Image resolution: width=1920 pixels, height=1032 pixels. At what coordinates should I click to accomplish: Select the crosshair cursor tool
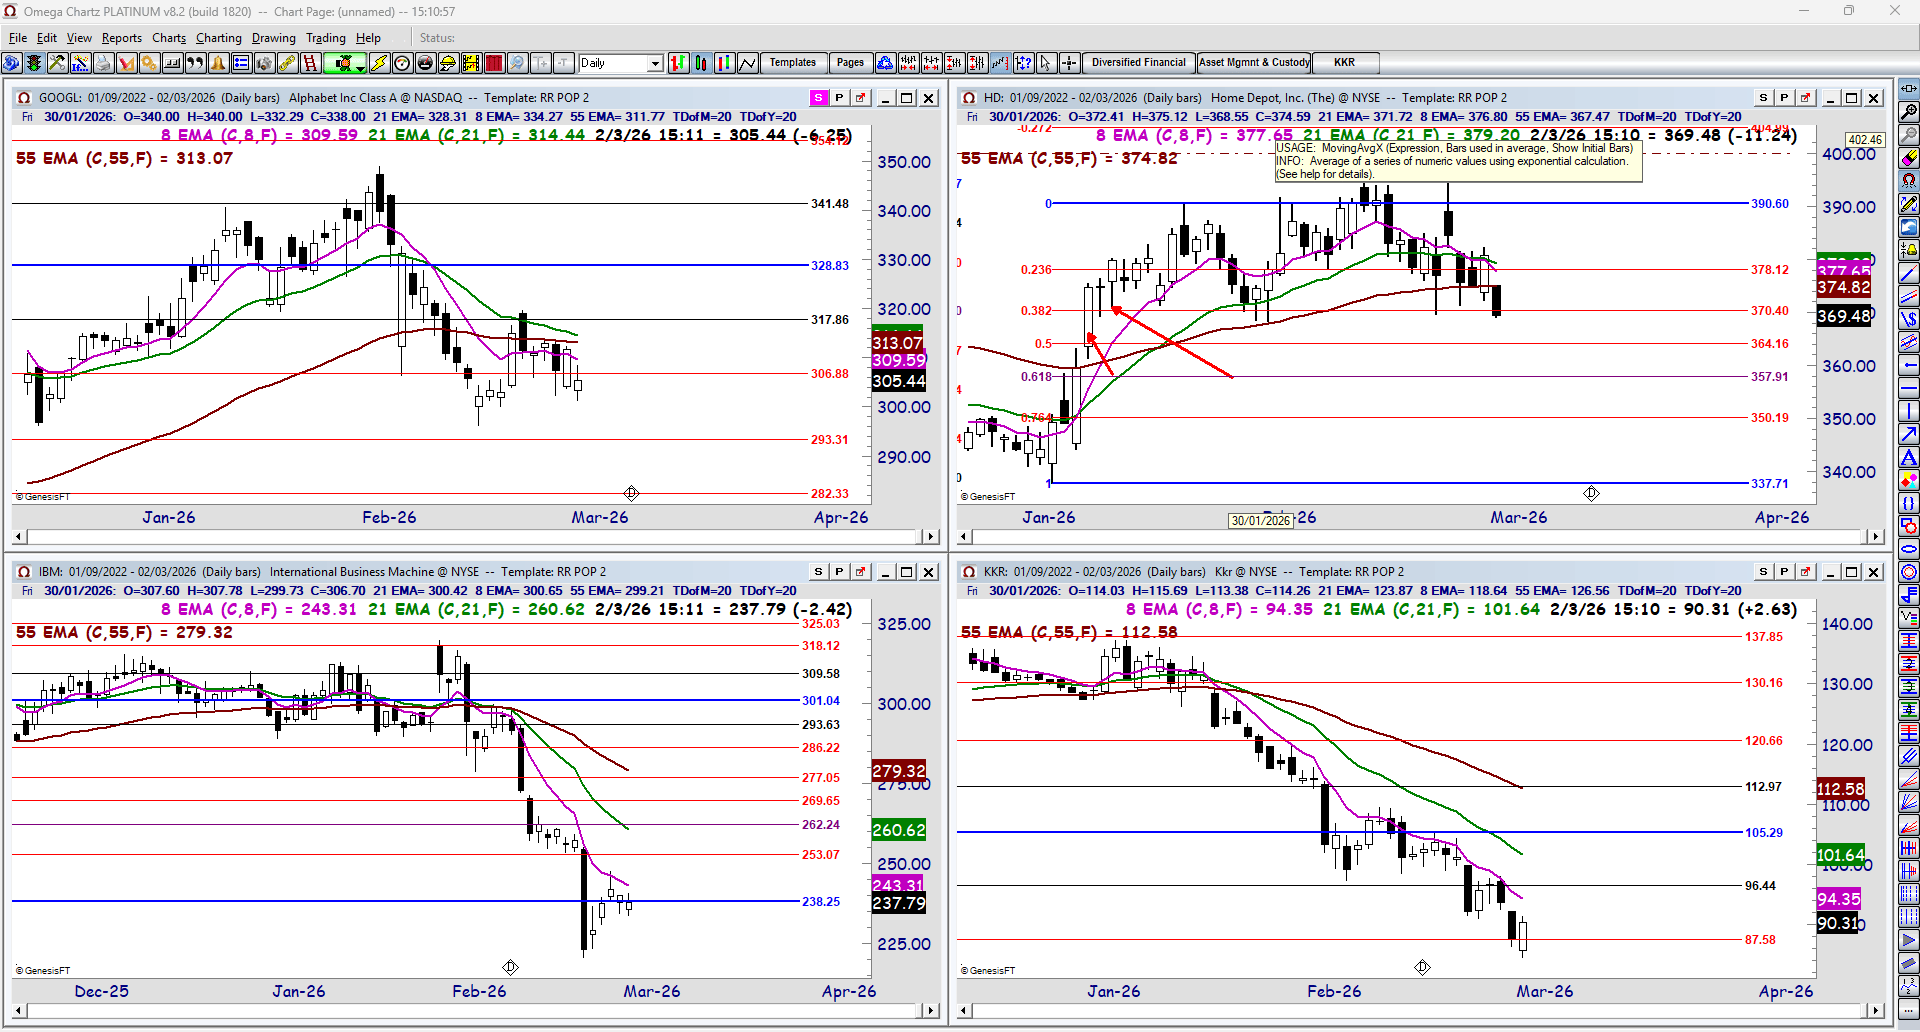1069,63
